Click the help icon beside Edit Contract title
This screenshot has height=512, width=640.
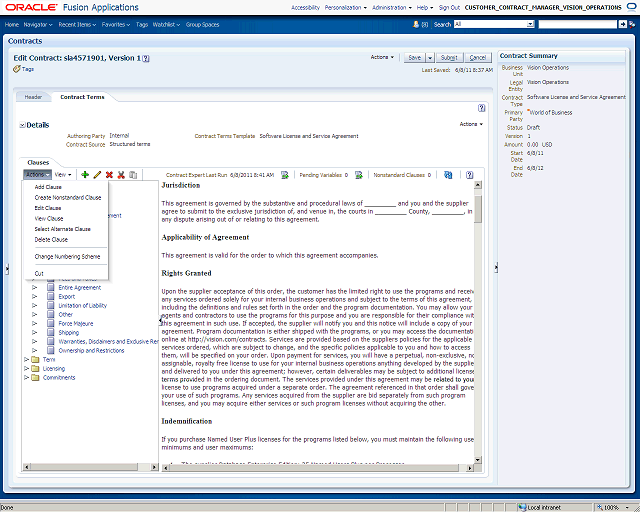pos(146,58)
